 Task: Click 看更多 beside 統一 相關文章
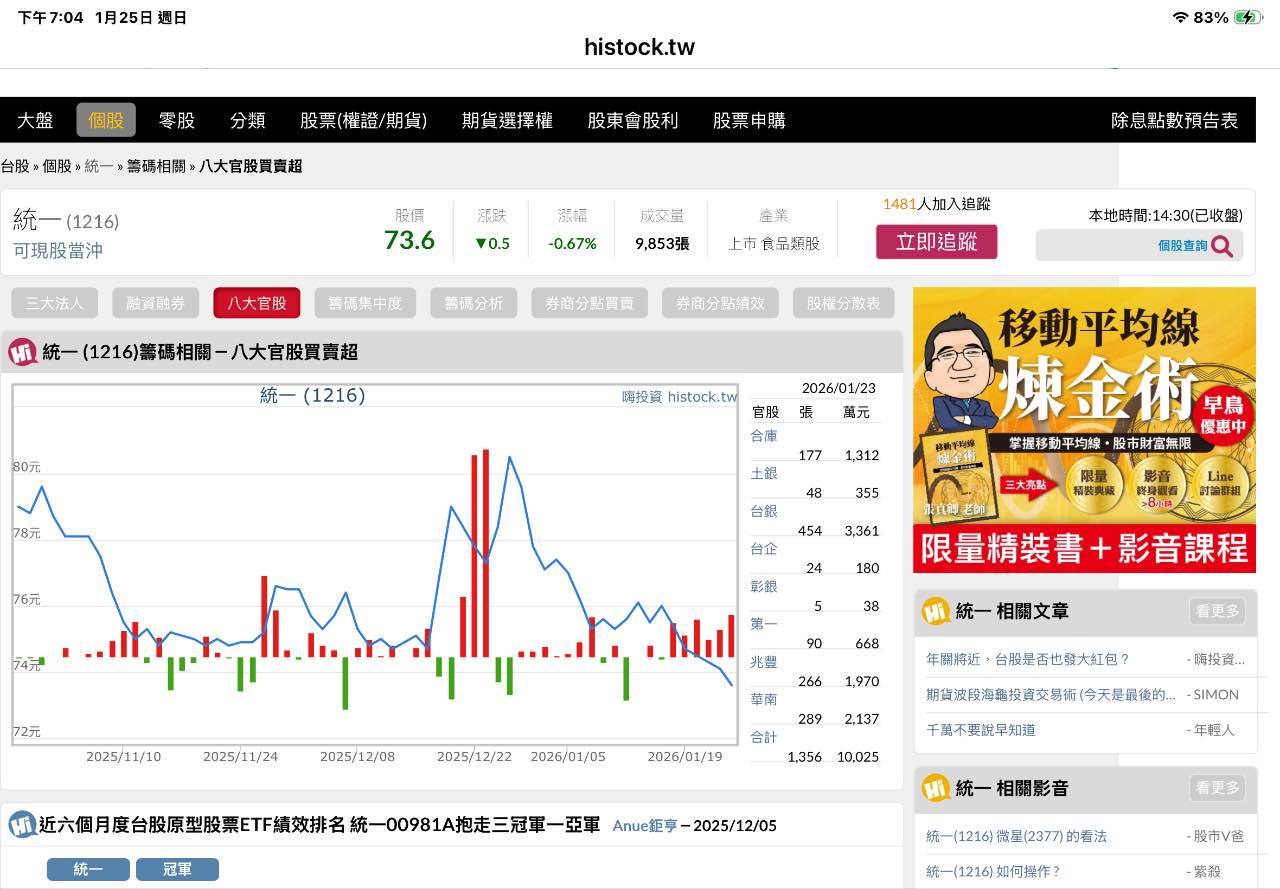[1217, 610]
